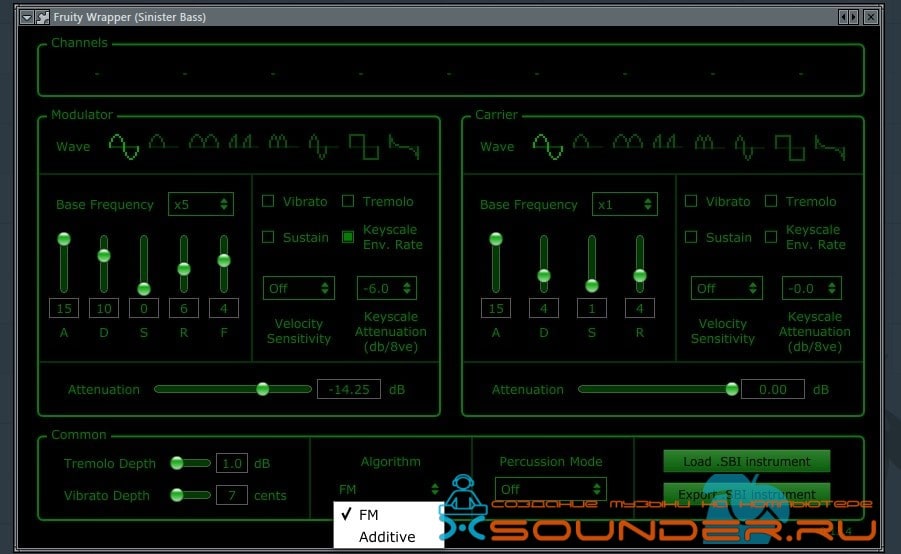Open Percussion Mode dropdown
Image resolution: width=901 pixels, height=554 pixels.
click(550, 489)
